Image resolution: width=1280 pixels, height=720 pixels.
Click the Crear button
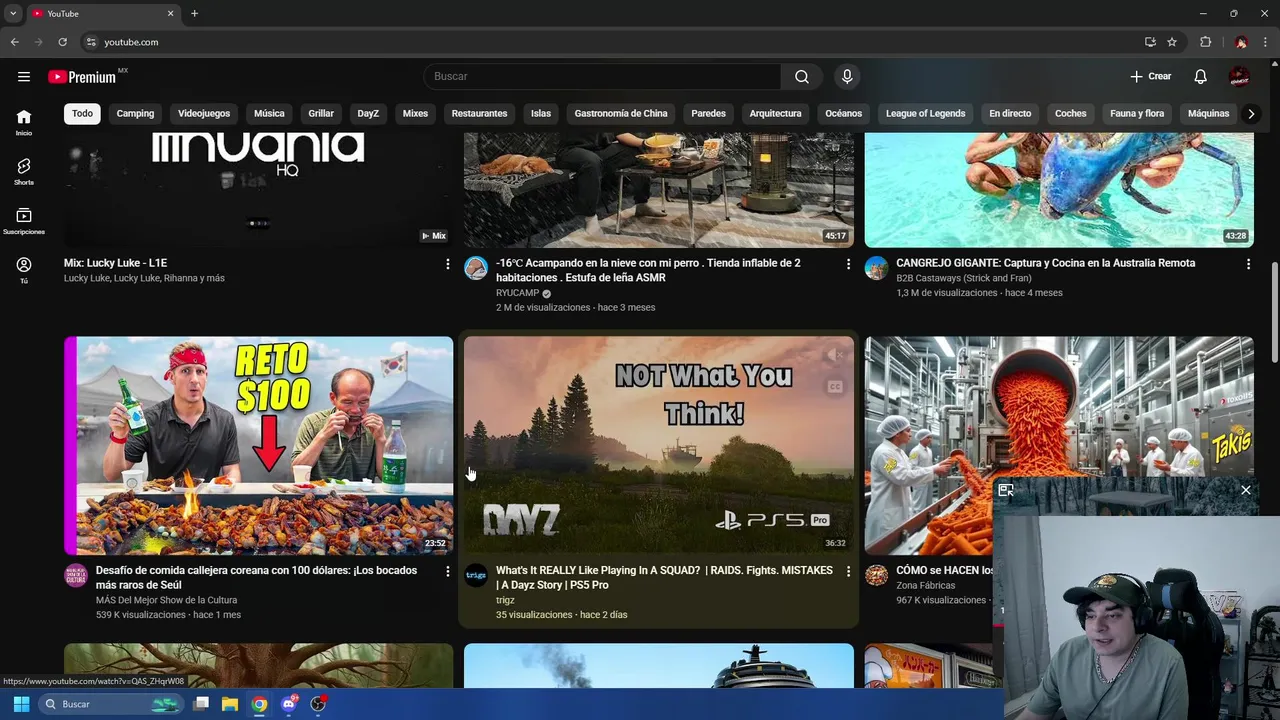coord(1151,76)
